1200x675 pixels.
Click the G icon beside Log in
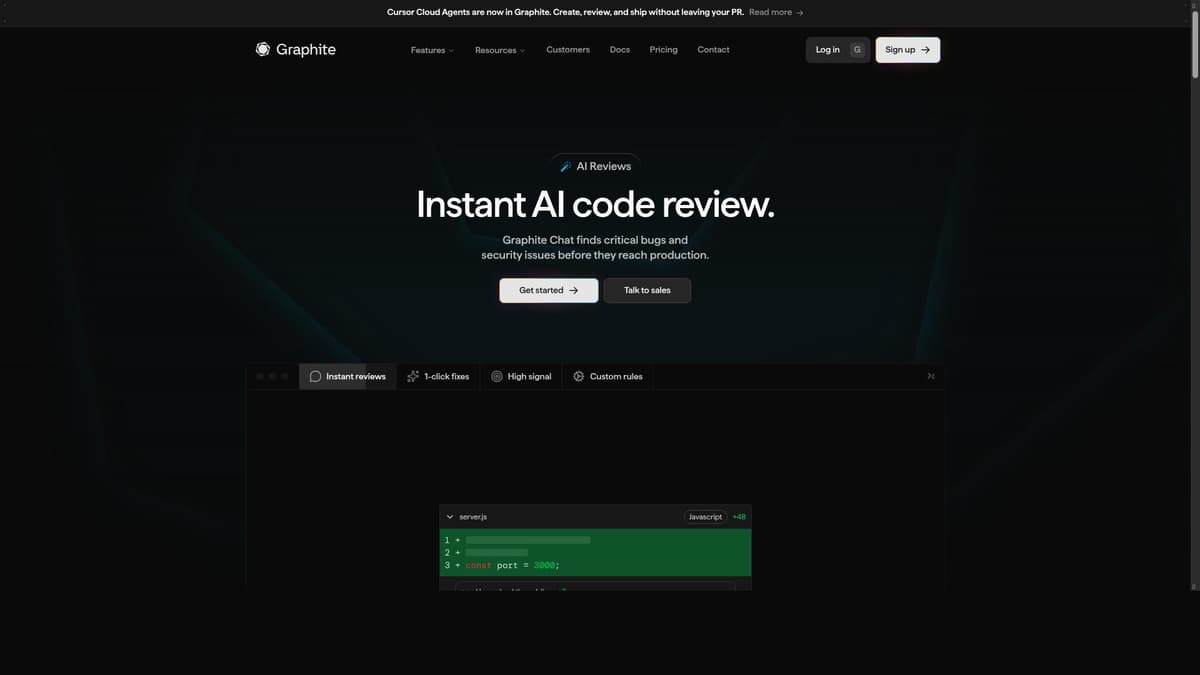(857, 49)
